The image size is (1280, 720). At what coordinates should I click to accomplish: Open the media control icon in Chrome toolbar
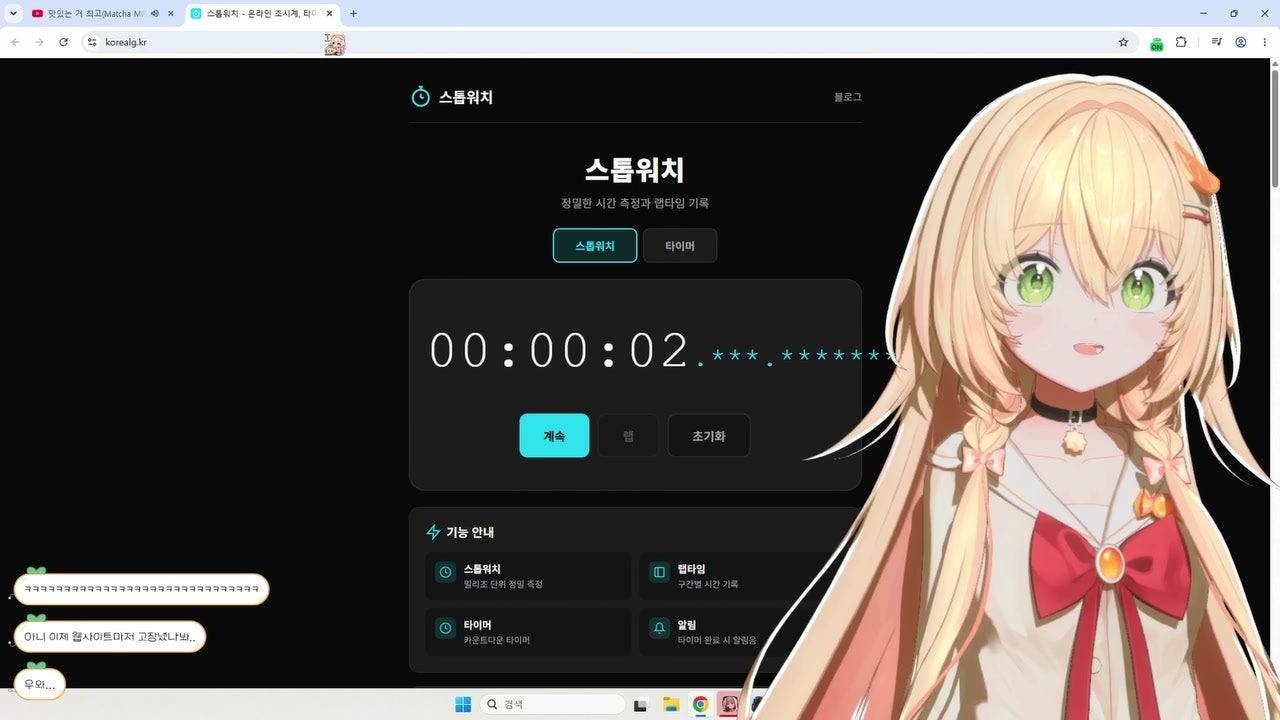click(1216, 42)
